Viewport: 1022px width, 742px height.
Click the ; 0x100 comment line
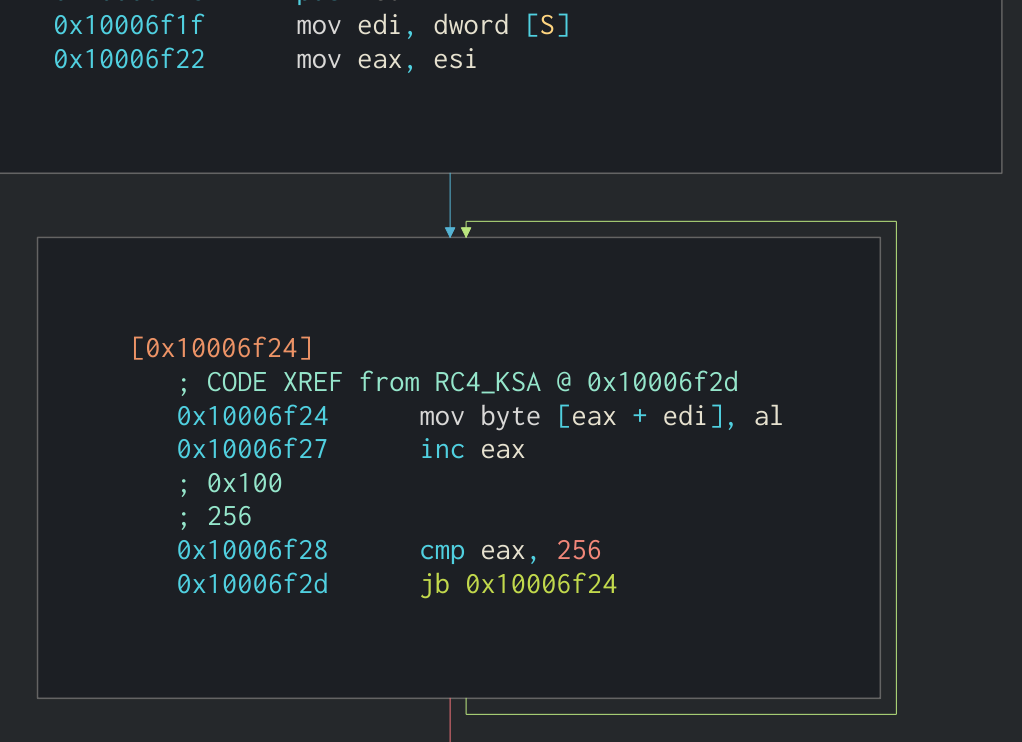coord(229,482)
